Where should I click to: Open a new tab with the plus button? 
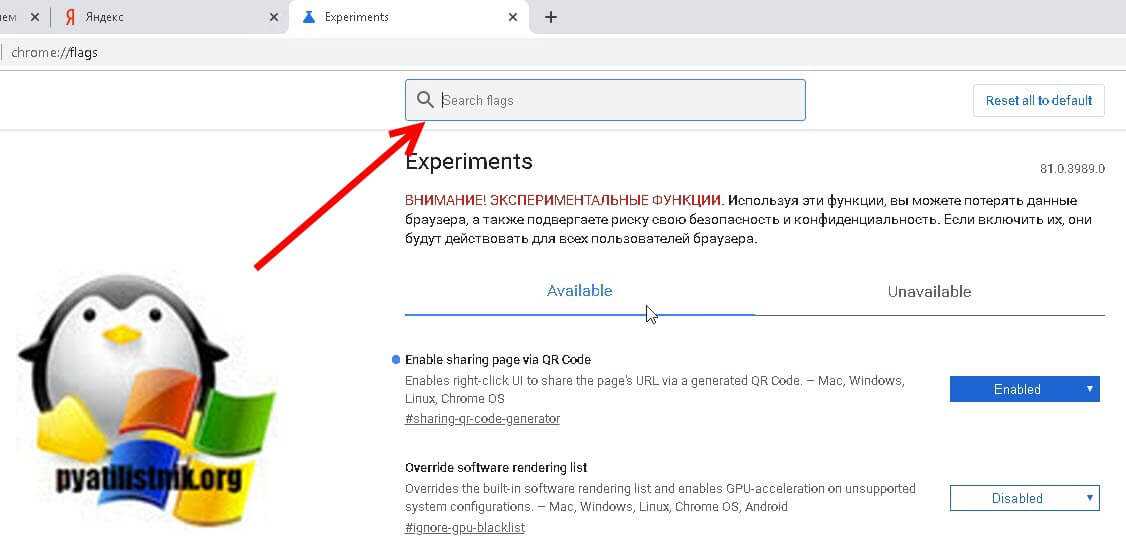click(550, 17)
